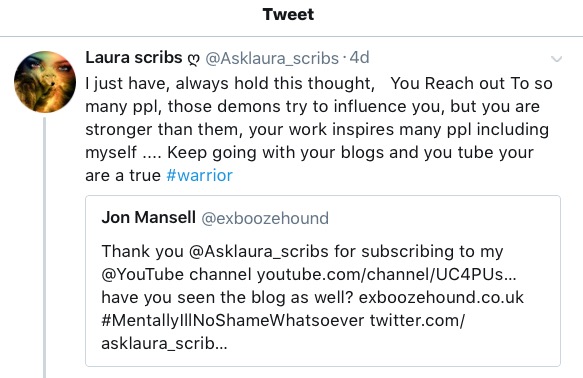Open the twitter.com/asklaura_scrib… link
The height and width of the screenshot is (378, 583).
283,332
